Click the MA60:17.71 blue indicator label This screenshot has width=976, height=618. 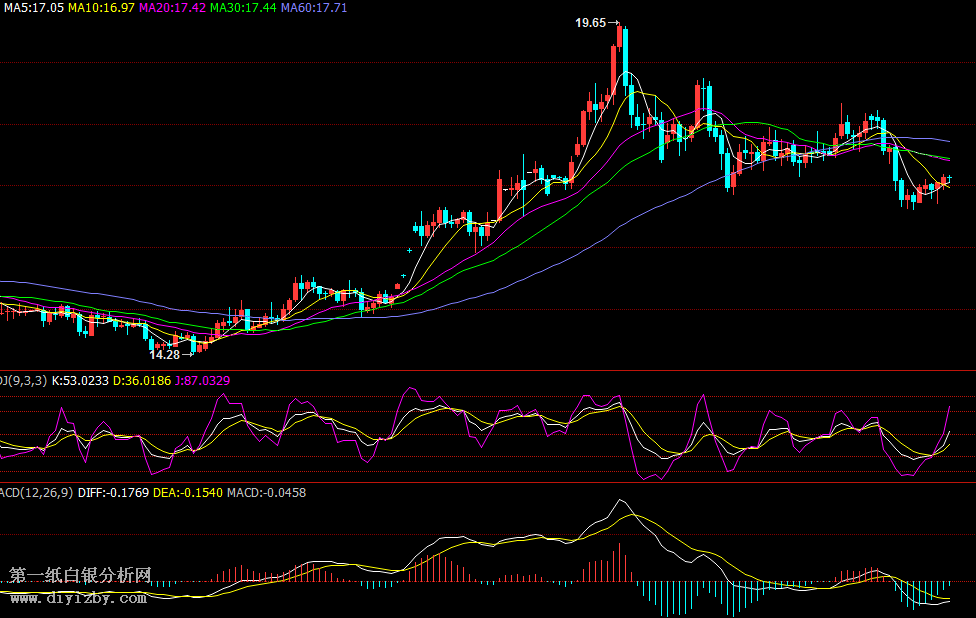pos(314,7)
